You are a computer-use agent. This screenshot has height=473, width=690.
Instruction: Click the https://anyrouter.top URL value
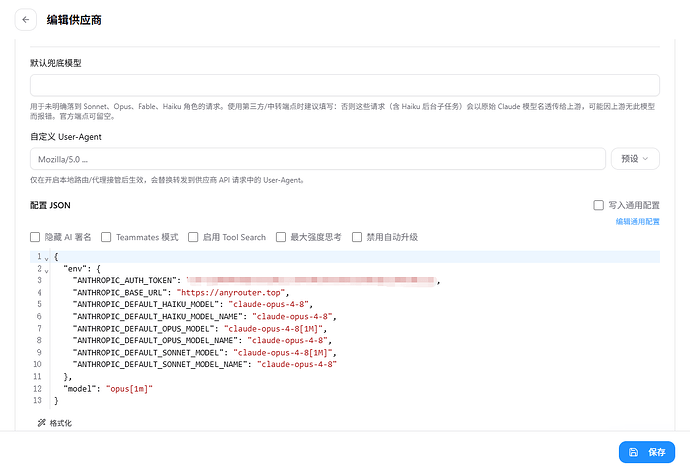click(231, 293)
